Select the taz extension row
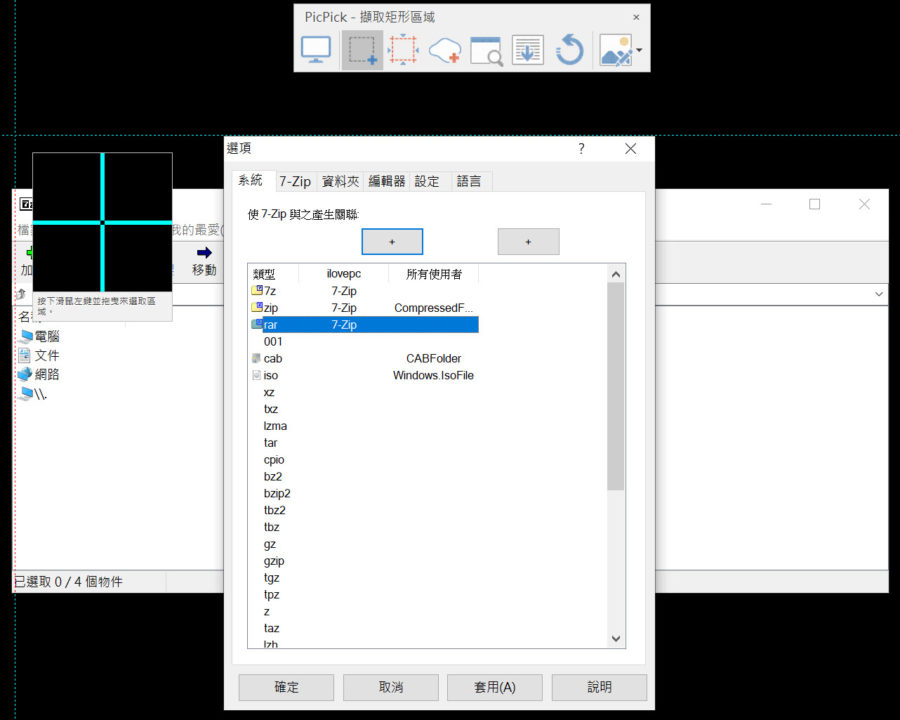The height and width of the screenshot is (720, 900). point(364,628)
